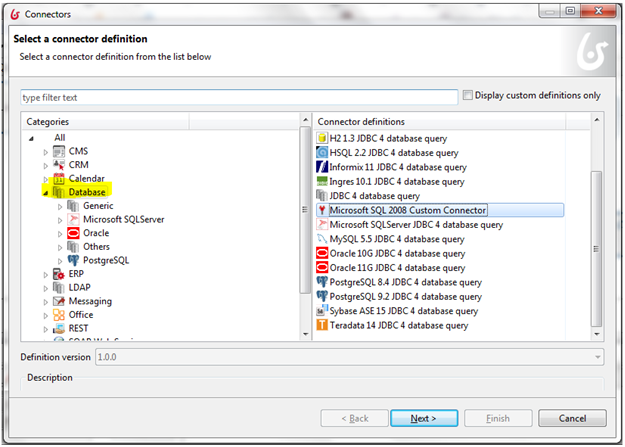
Task: Expand the PostgreSQL subcategory
Action: pos(60,262)
